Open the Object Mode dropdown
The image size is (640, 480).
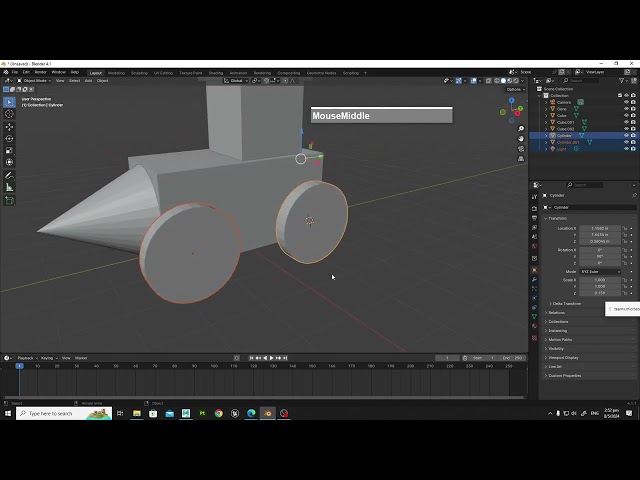(34, 81)
